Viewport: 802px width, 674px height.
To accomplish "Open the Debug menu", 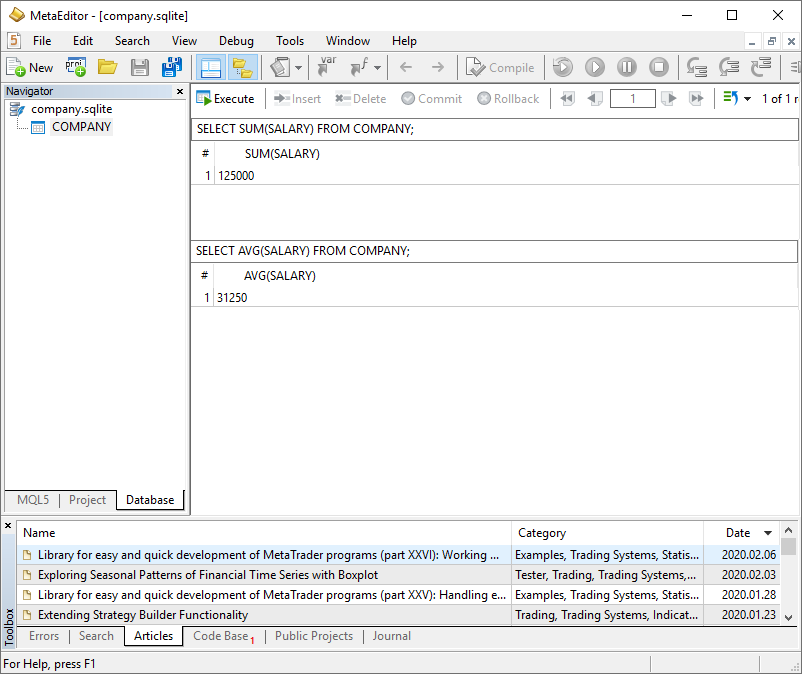I will coord(236,41).
